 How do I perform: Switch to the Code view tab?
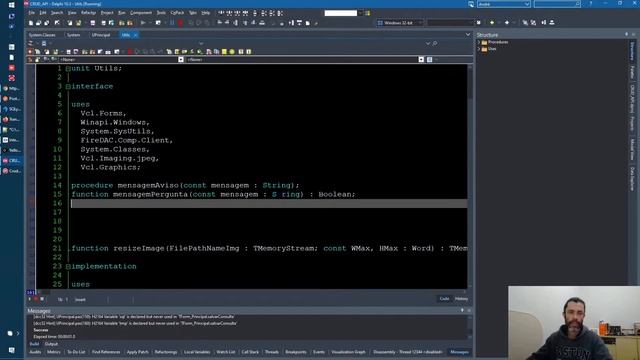444,299
